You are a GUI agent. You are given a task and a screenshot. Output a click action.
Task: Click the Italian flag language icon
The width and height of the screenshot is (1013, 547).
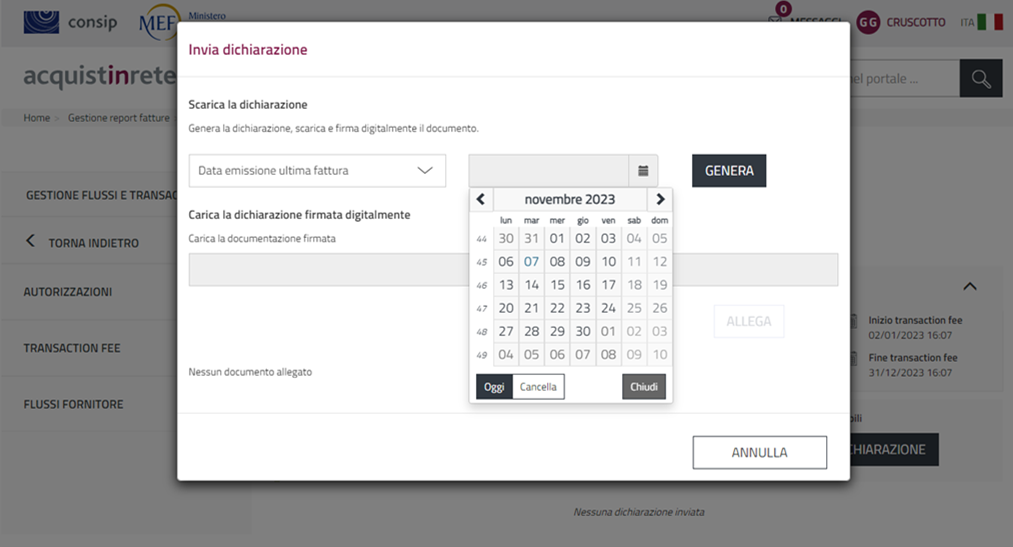point(989,22)
